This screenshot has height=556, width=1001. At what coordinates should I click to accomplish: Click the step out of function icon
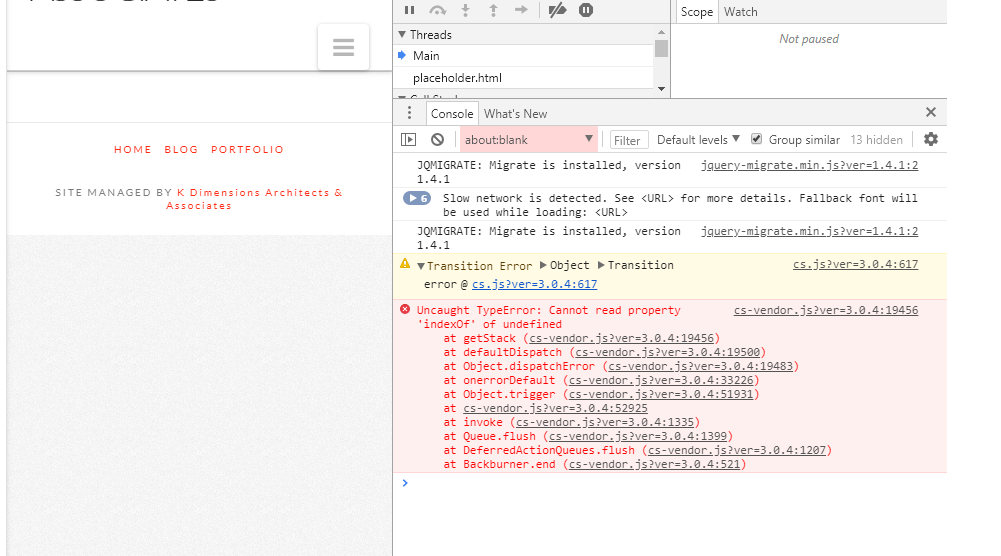coord(492,10)
